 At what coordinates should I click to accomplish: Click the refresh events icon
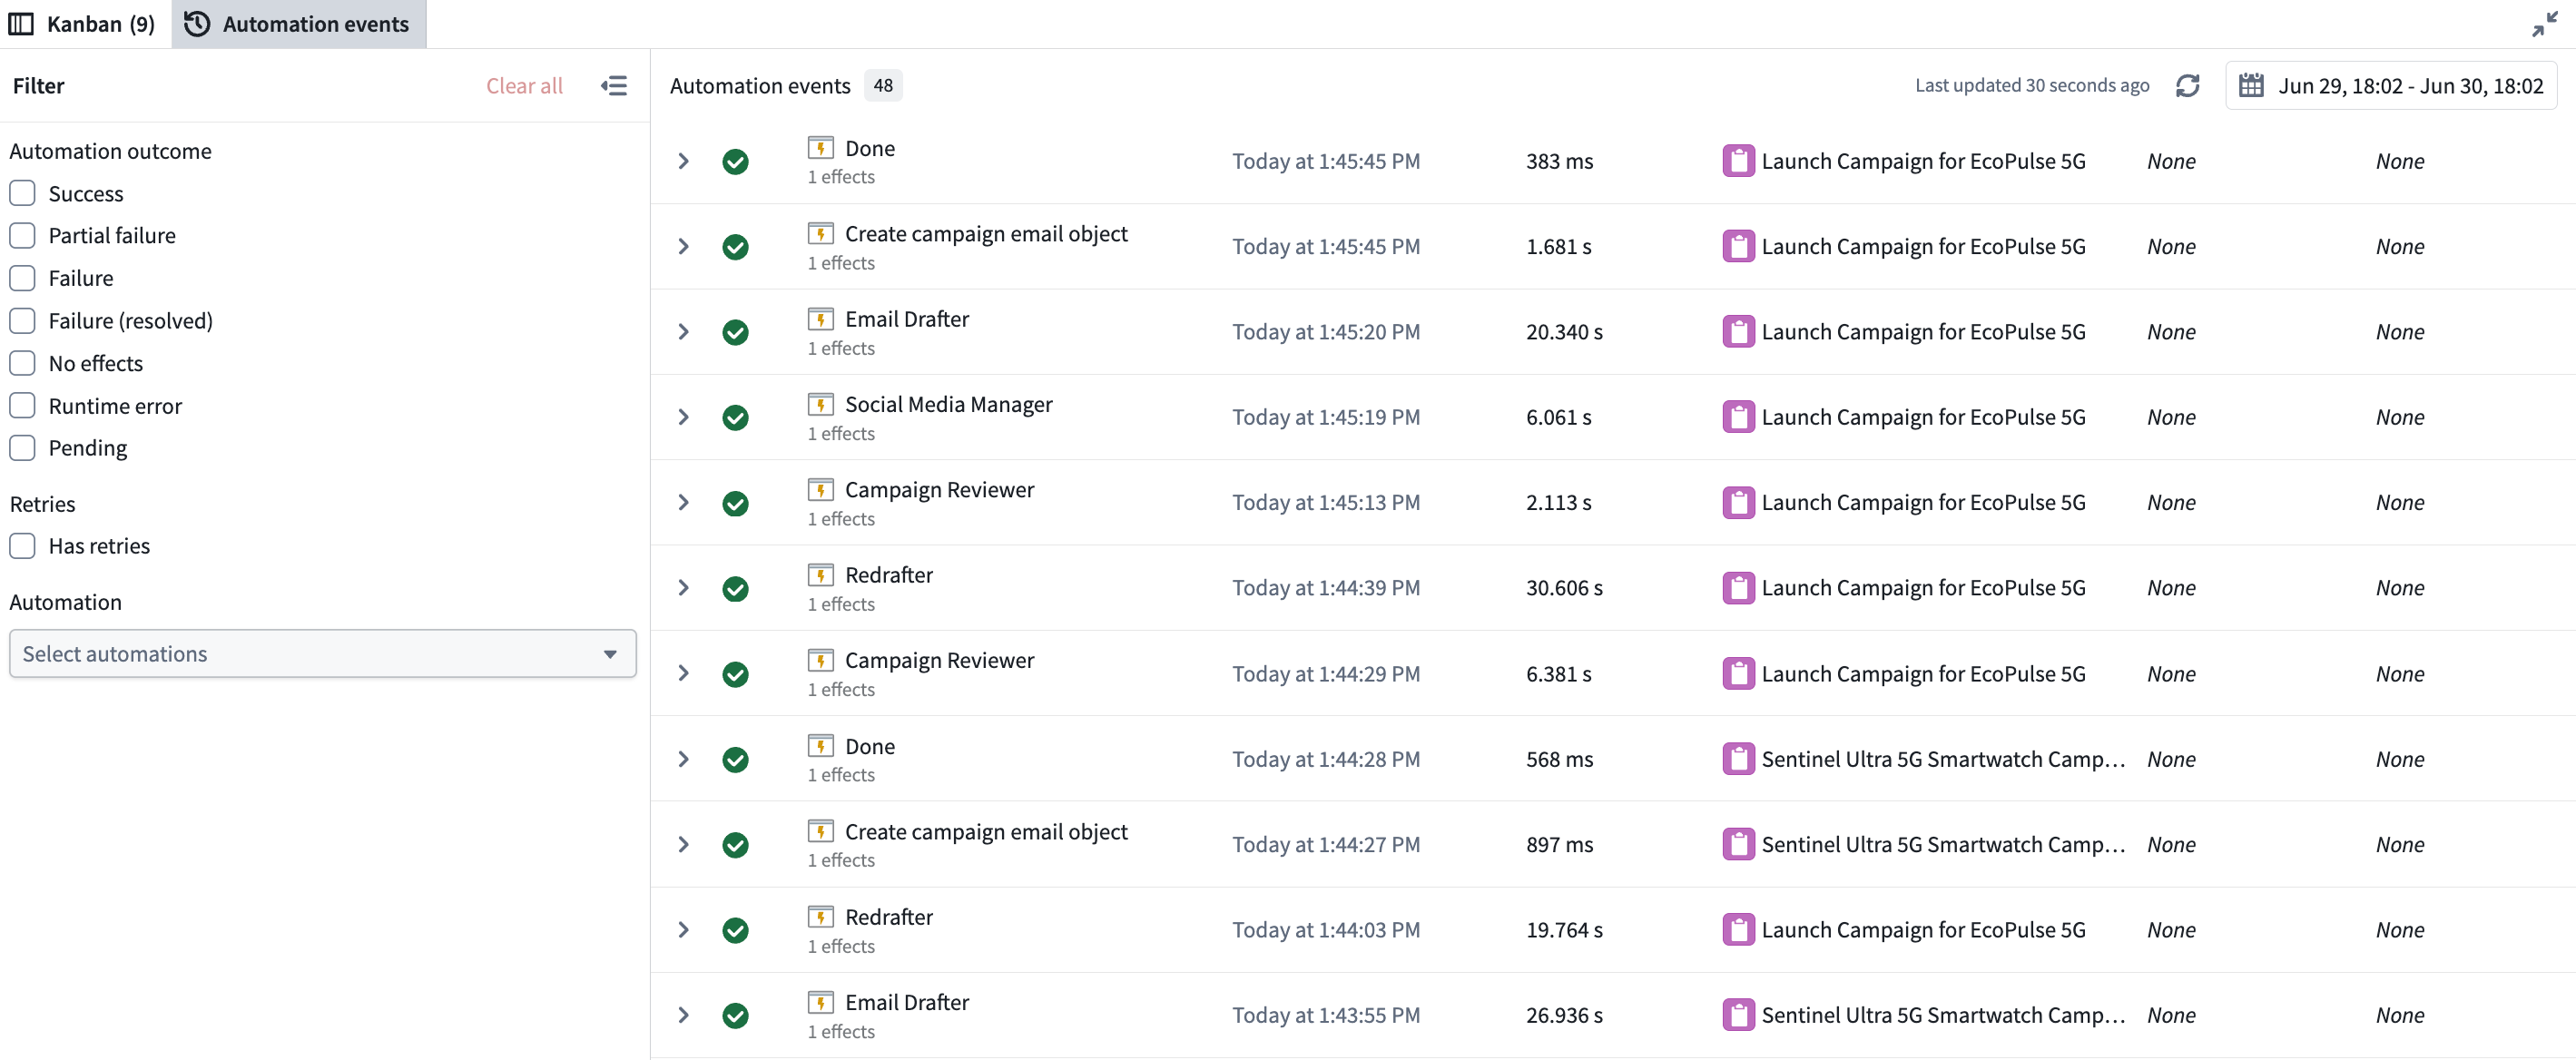click(2187, 86)
